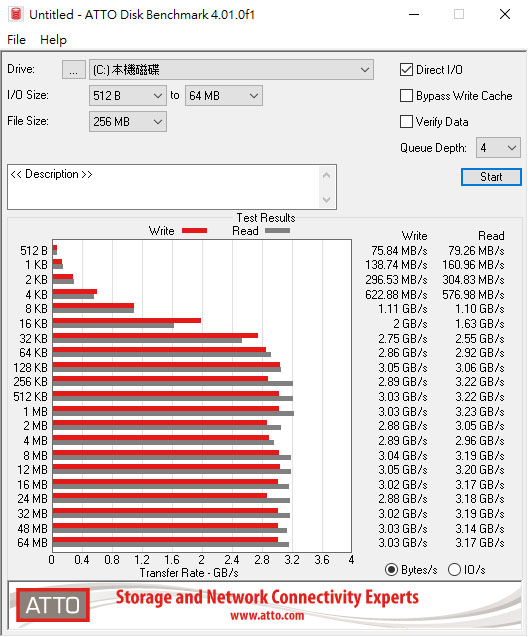Click the description scroll up arrow

tap(326, 176)
